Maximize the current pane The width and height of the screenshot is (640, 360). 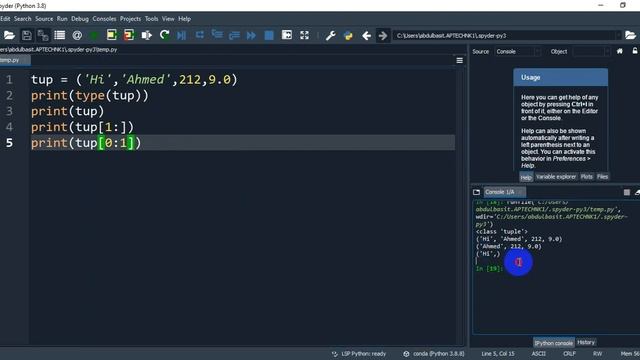287,35
